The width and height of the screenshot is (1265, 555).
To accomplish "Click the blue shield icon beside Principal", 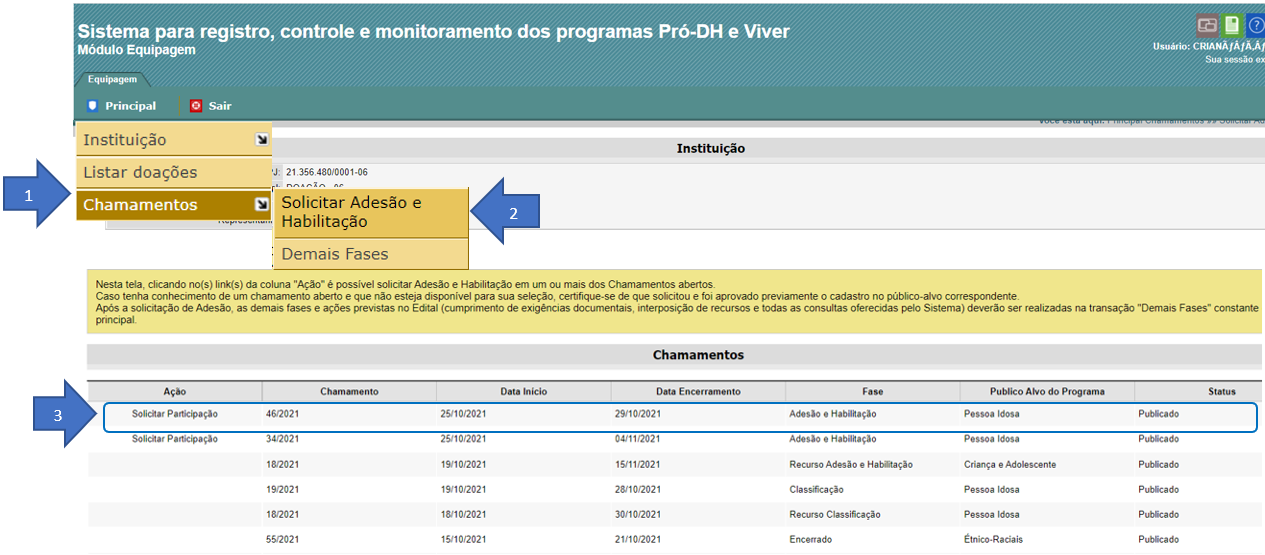I will point(92,106).
